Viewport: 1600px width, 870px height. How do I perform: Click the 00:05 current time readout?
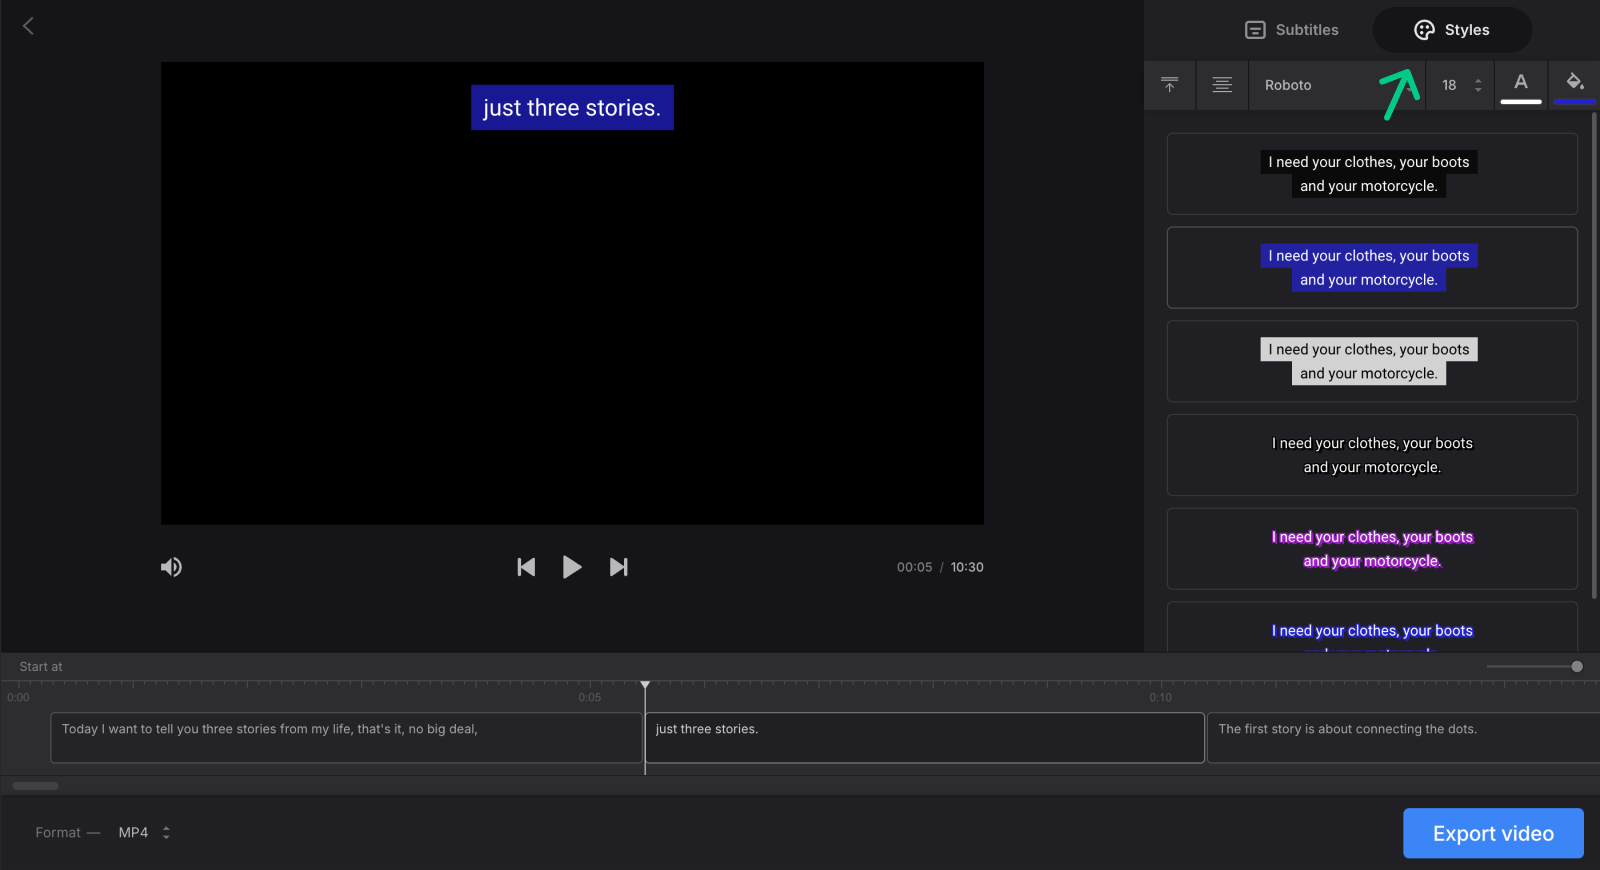point(914,567)
